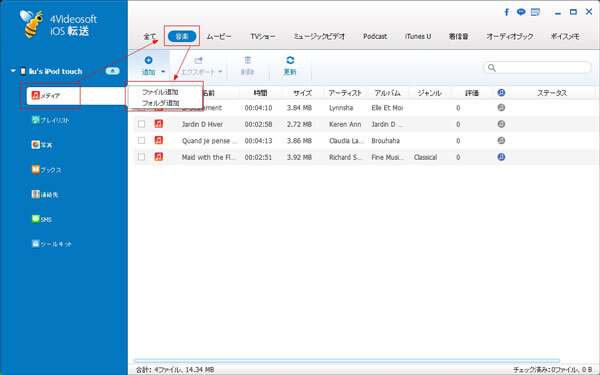Expand the 追加 dropdown arrow
This screenshot has width=600, height=375.
[x=163, y=72]
